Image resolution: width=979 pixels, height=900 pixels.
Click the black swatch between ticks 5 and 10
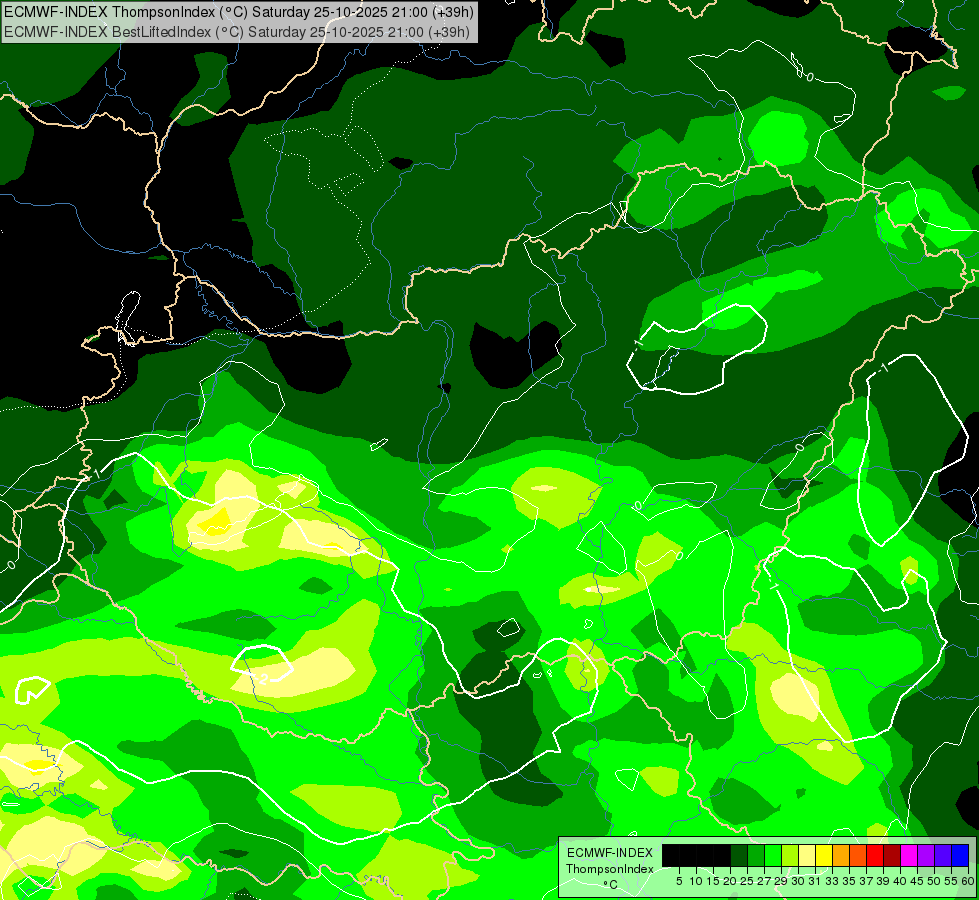(687, 855)
